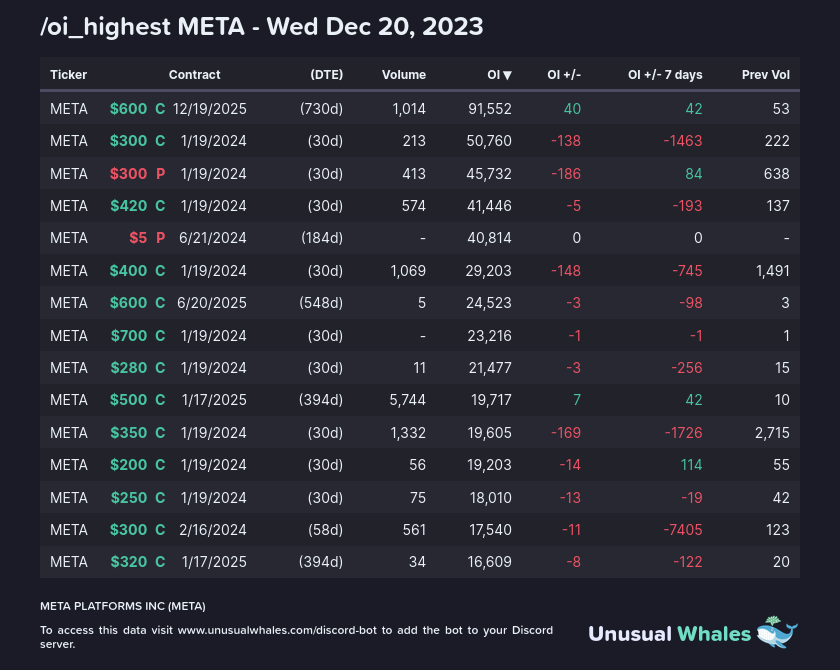Click the previous volume value 222
The height and width of the screenshot is (670, 840).
click(x=777, y=141)
